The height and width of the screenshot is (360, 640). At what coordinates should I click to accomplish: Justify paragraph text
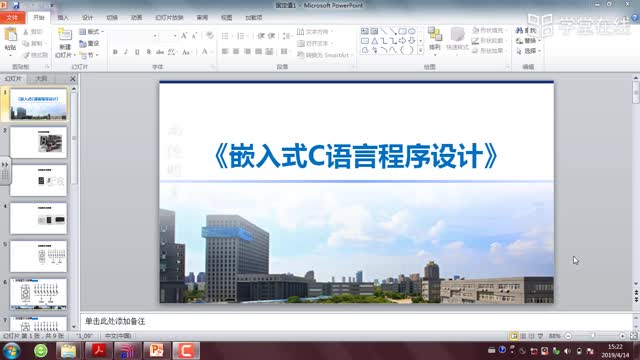click(258, 51)
